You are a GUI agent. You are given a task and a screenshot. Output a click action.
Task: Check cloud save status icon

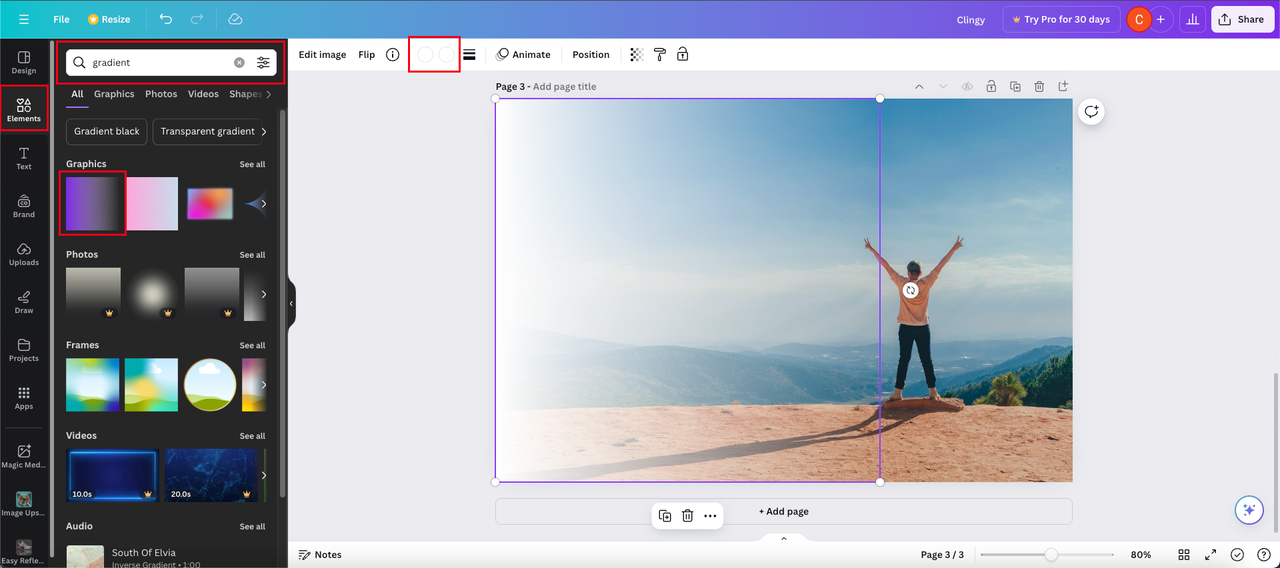(235, 19)
